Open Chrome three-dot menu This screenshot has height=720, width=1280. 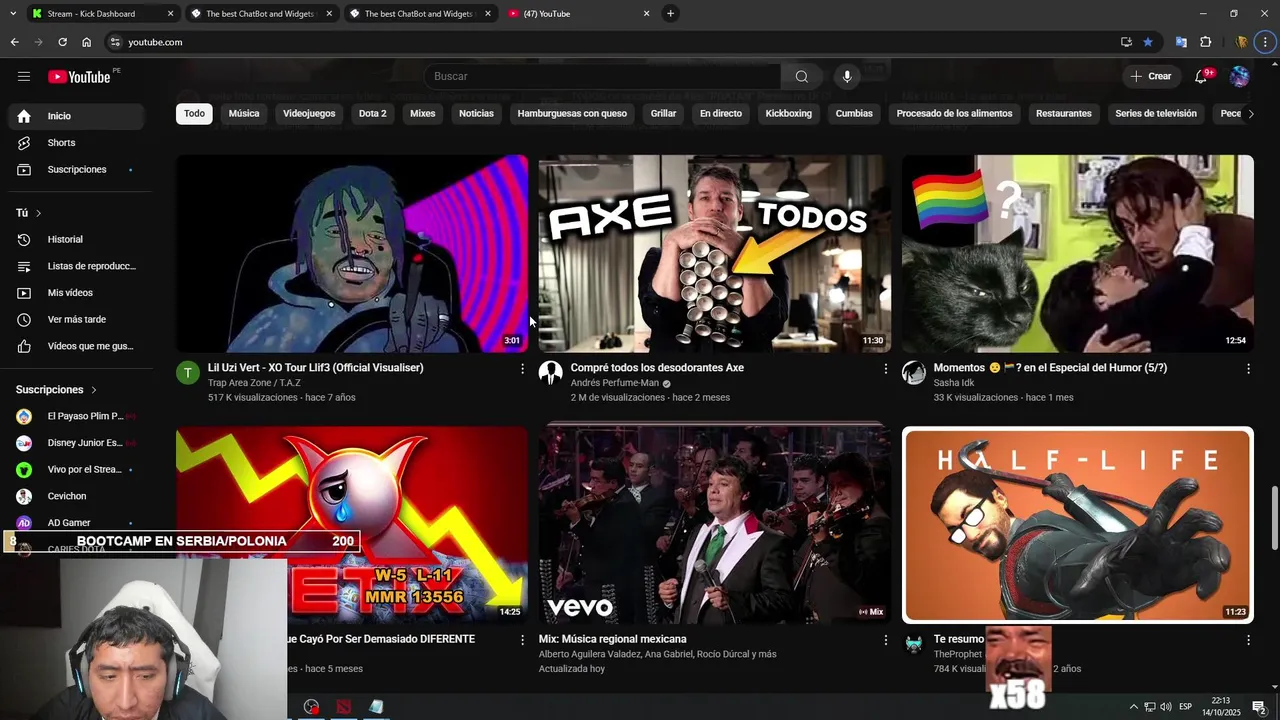[1265, 42]
